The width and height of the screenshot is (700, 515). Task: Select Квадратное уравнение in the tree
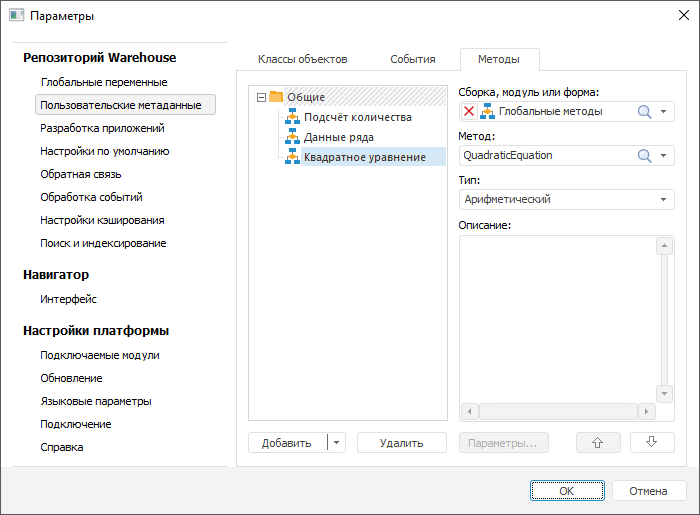point(364,157)
